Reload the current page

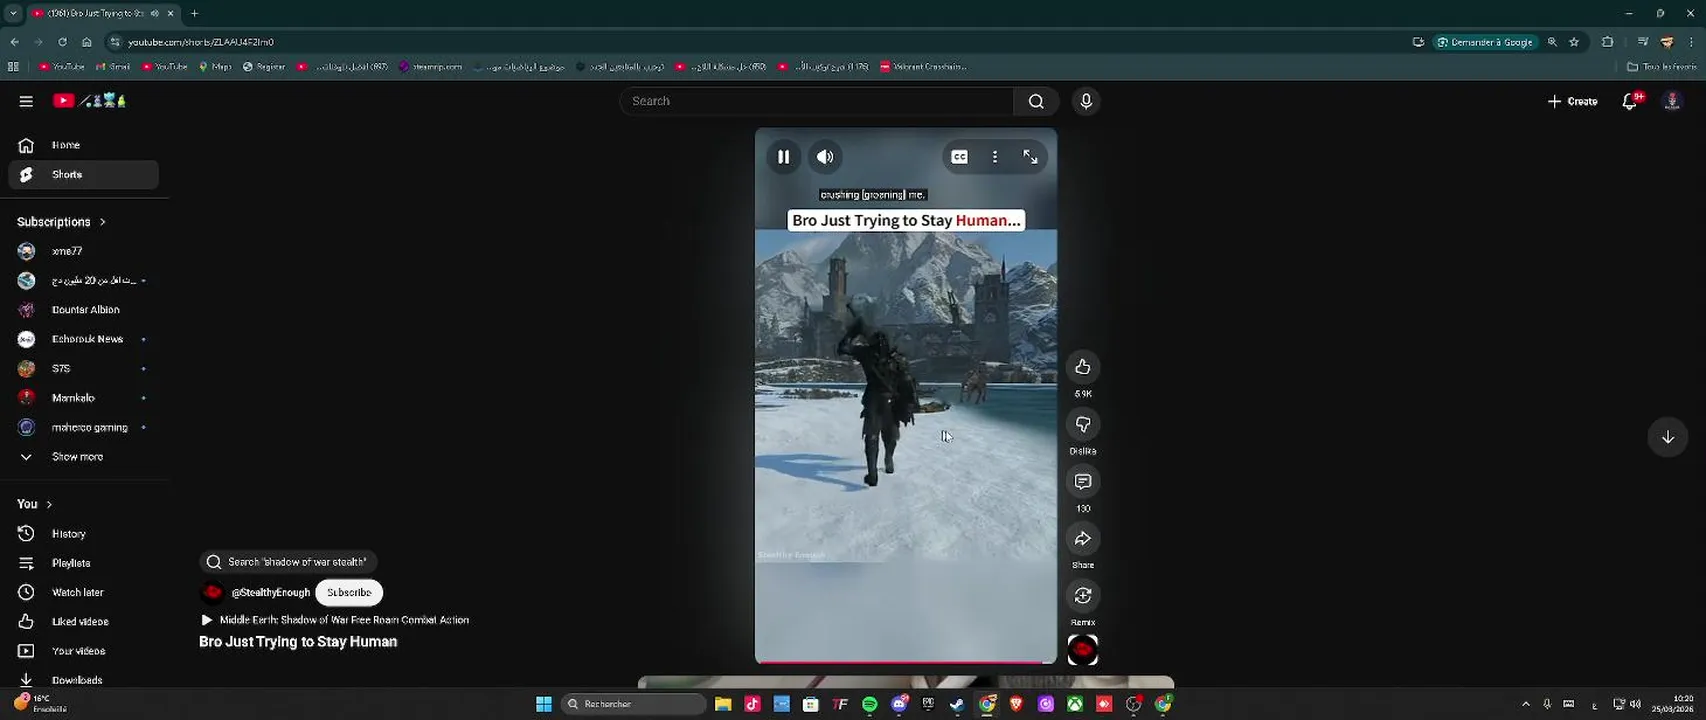(x=62, y=42)
